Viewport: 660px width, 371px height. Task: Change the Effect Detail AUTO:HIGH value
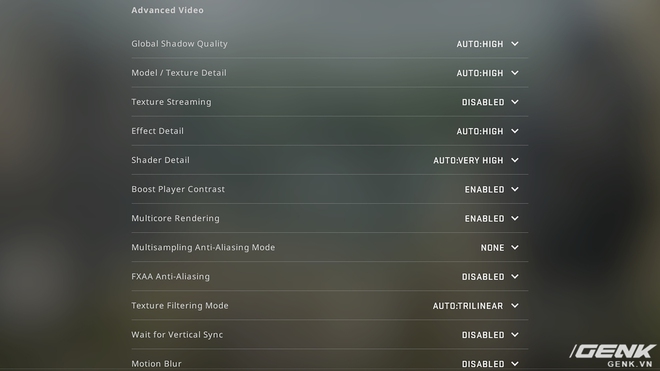point(480,131)
